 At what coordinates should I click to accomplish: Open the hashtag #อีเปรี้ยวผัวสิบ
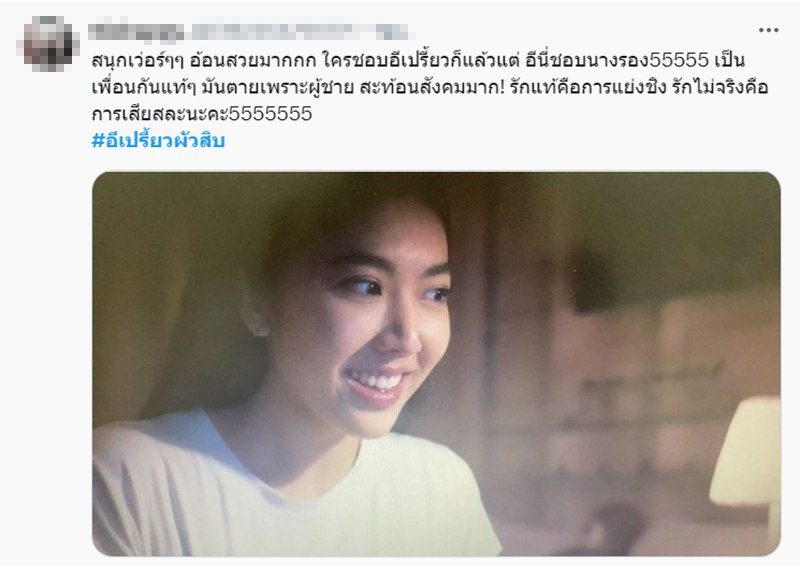158,140
